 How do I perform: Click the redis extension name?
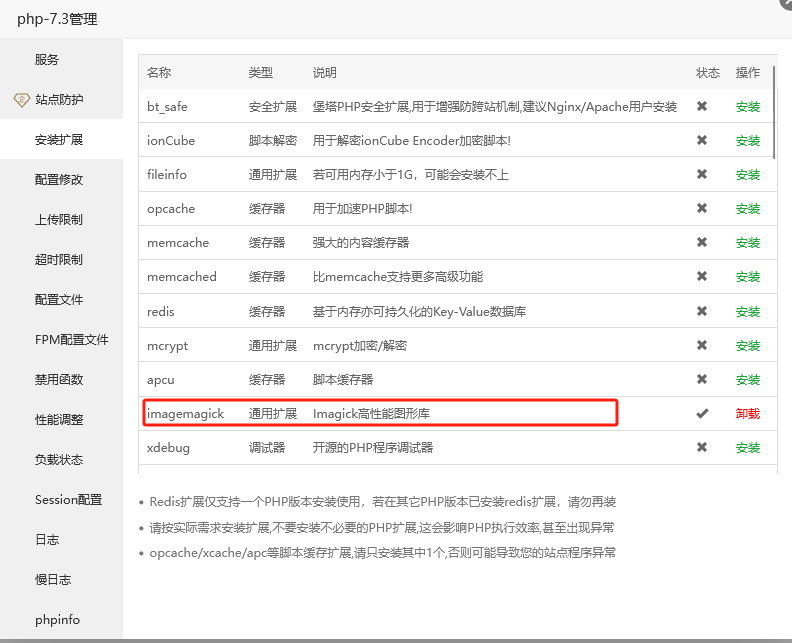coord(161,312)
